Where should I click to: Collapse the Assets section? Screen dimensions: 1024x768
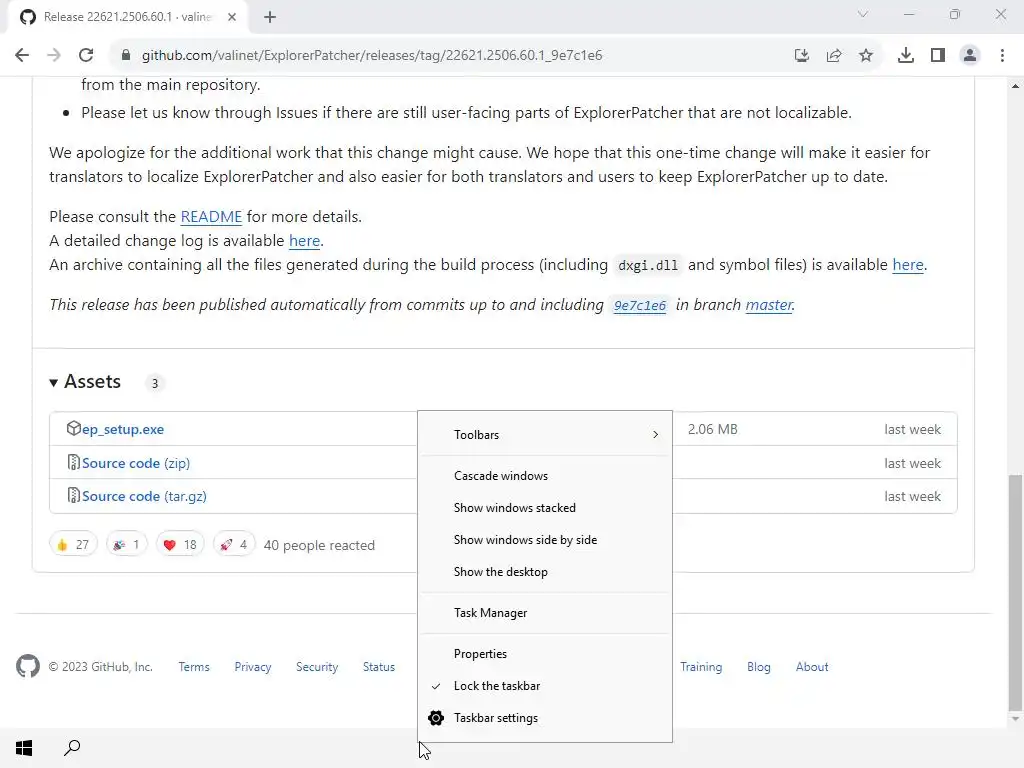(x=86, y=382)
